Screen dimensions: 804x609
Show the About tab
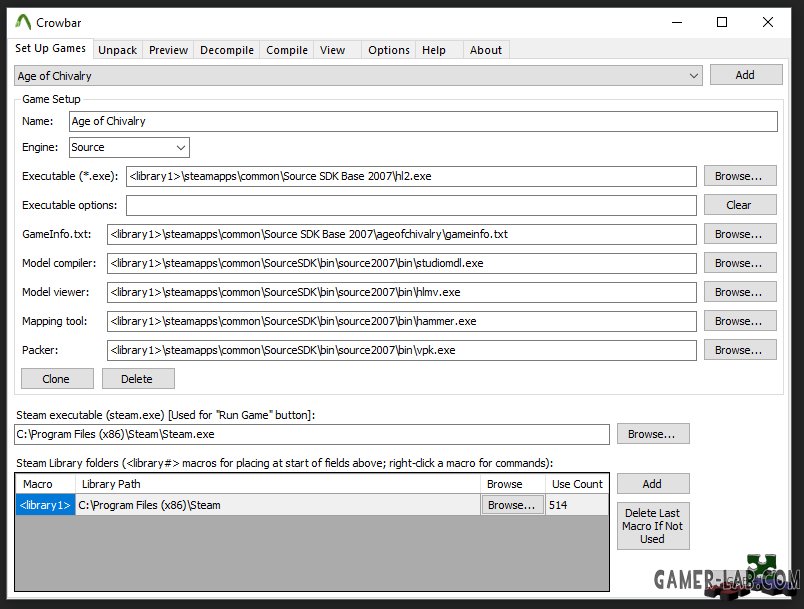pos(486,50)
